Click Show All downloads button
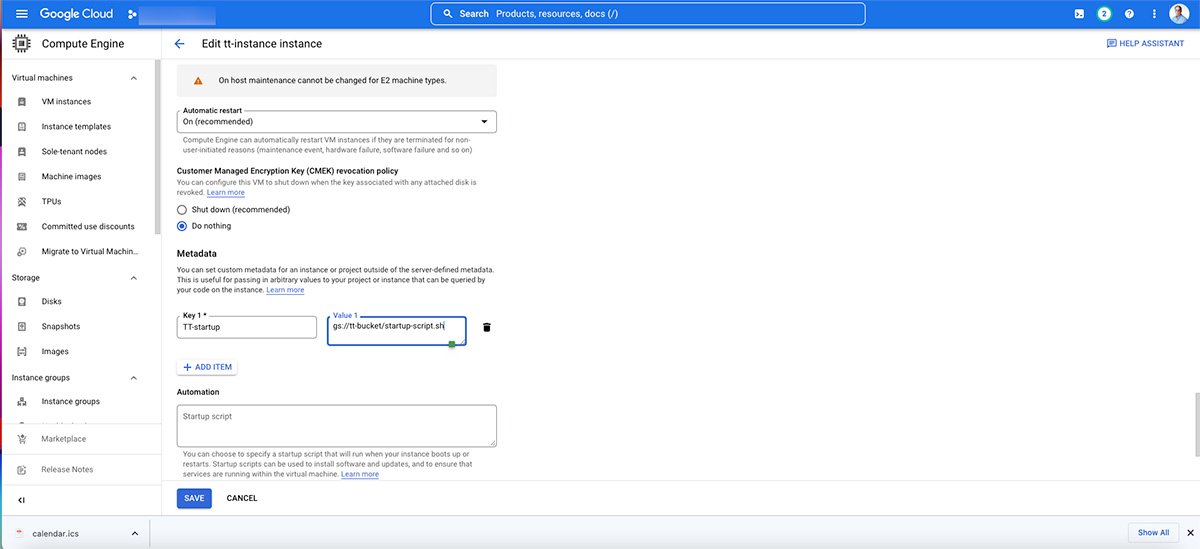Screen dimensions: 1200x549 pyautogui.click(x=1153, y=533)
